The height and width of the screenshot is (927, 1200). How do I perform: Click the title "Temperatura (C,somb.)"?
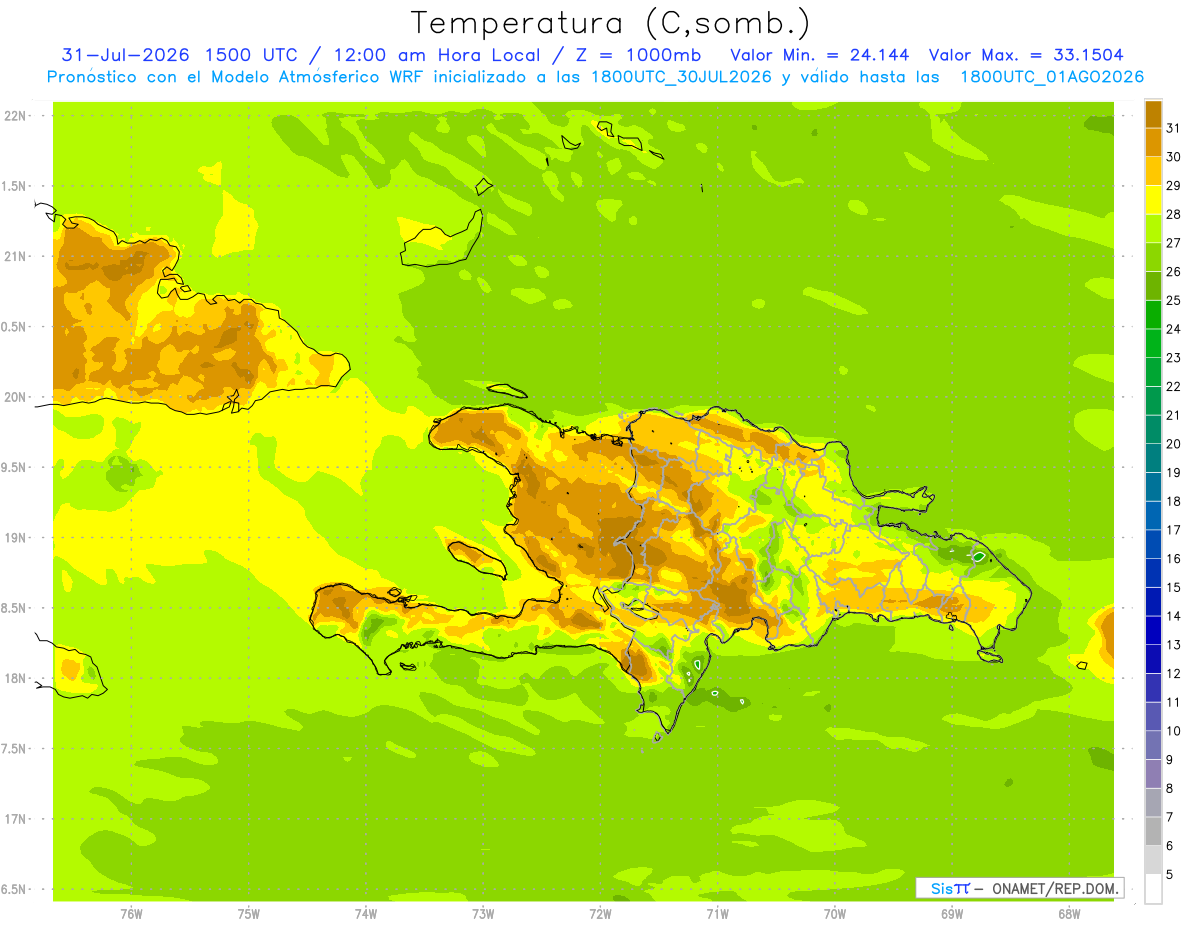click(x=611, y=23)
